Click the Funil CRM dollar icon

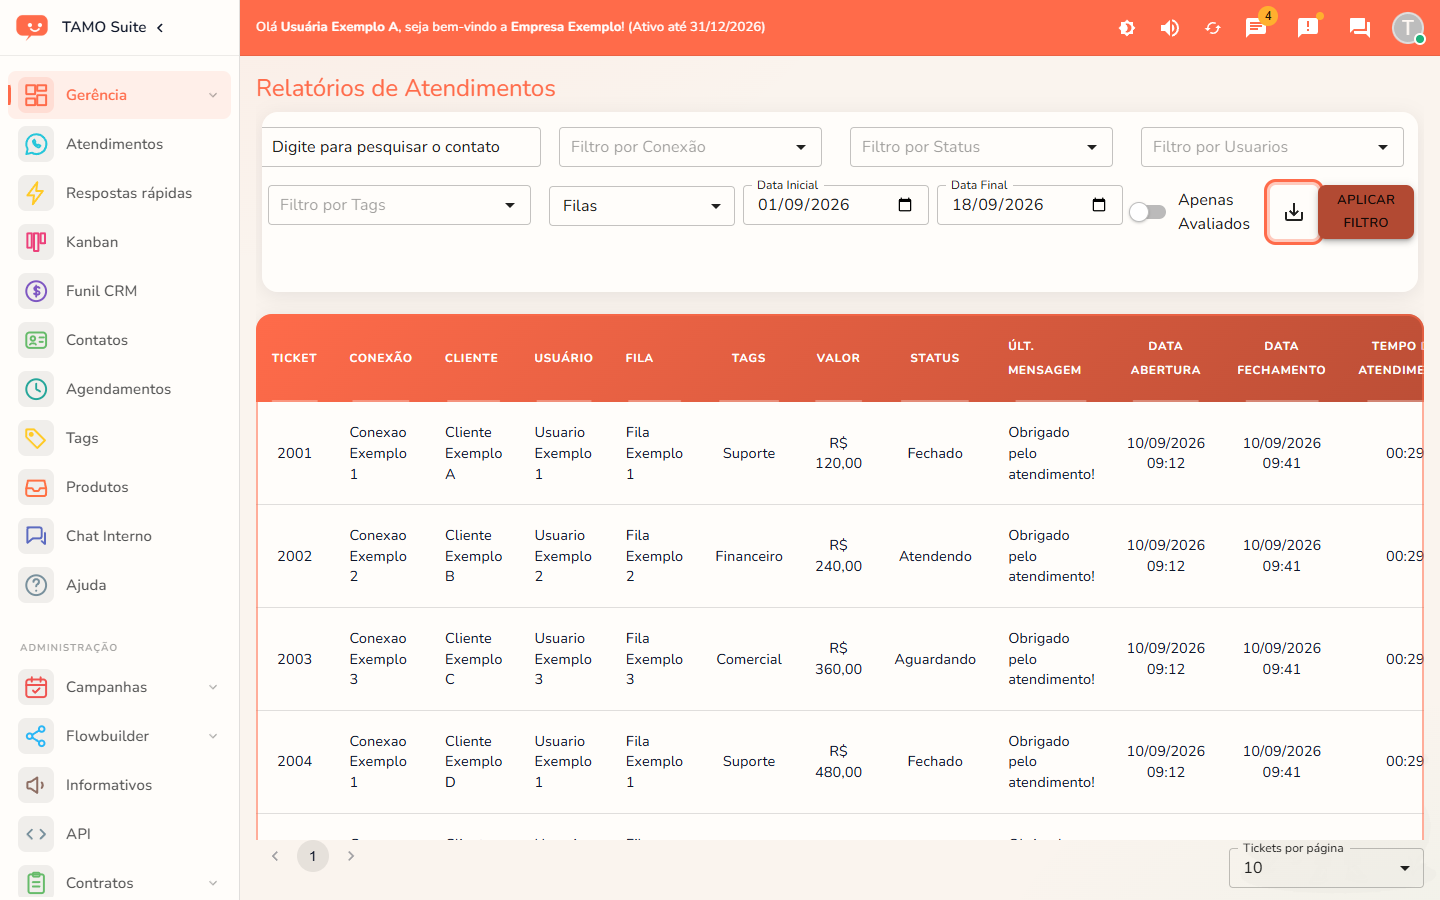coord(36,291)
